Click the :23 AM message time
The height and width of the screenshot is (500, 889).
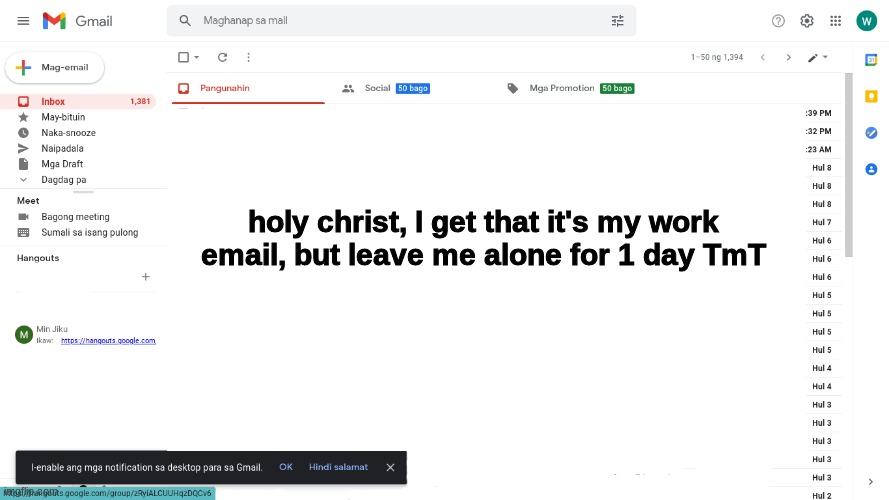click(x=818, y=150)
